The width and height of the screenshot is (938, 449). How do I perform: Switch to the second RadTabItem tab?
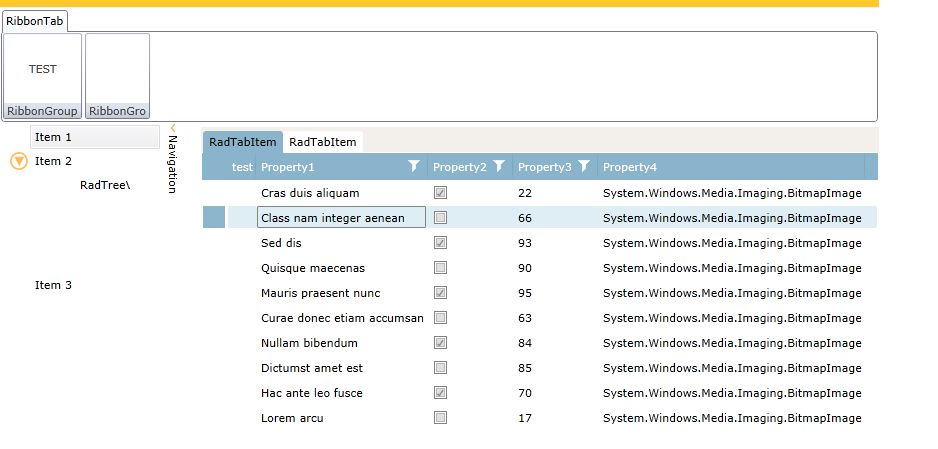tap(322, 143)
